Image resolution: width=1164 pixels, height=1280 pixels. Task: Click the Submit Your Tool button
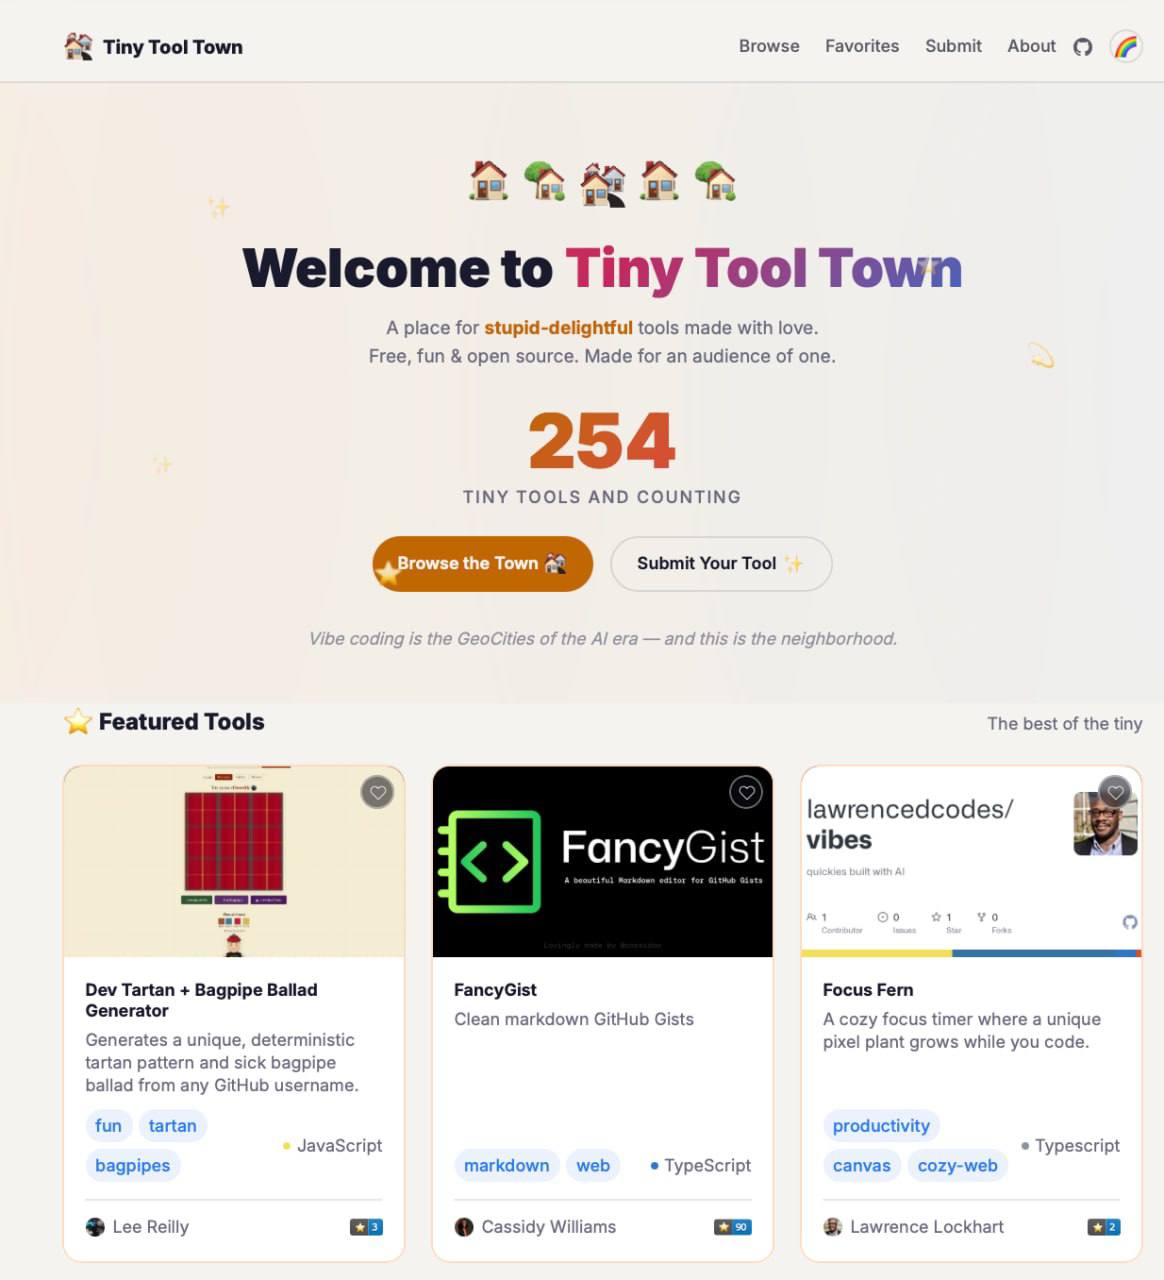[x=721, y=564]
